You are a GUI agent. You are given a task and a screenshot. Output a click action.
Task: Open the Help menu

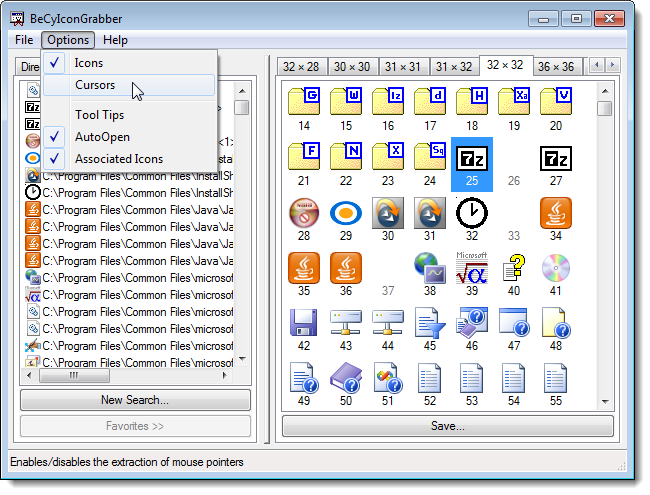[x=115, y=40]
